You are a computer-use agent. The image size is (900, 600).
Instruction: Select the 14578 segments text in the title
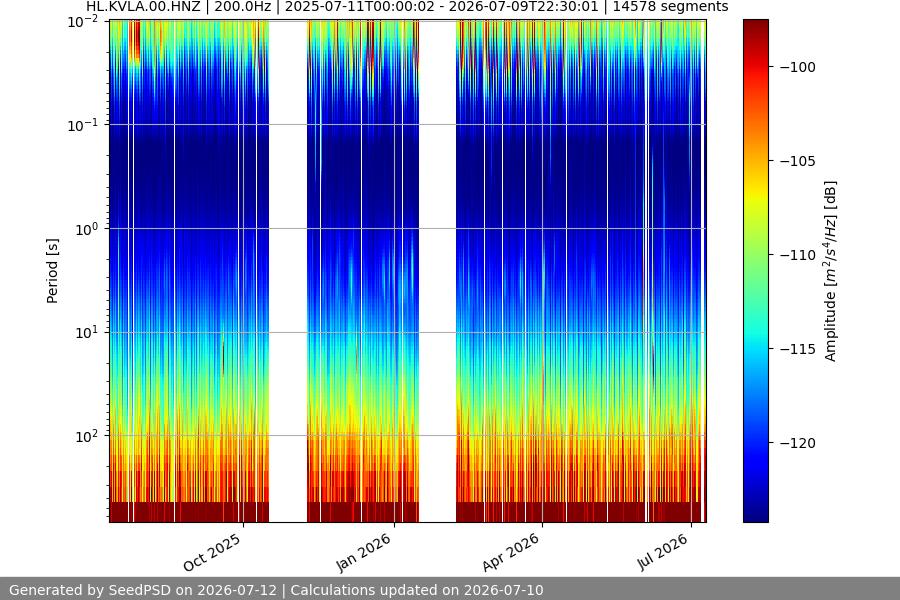(x=670, y=7)
